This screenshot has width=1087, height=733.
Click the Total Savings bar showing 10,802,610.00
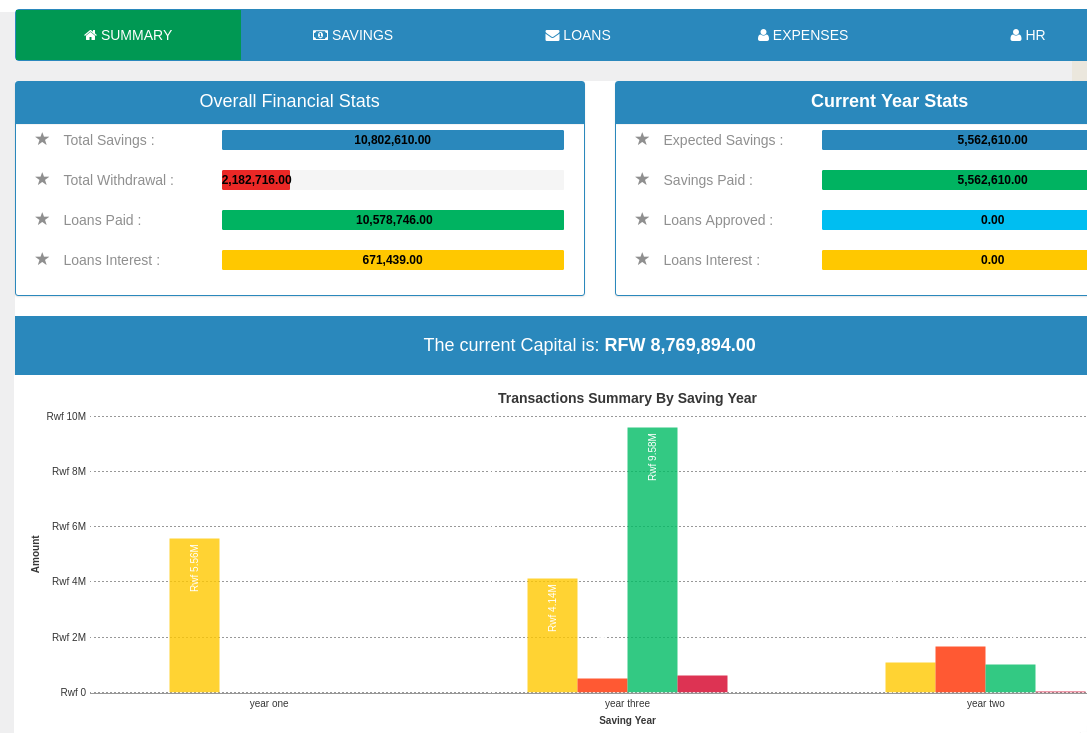pos(392,140)
